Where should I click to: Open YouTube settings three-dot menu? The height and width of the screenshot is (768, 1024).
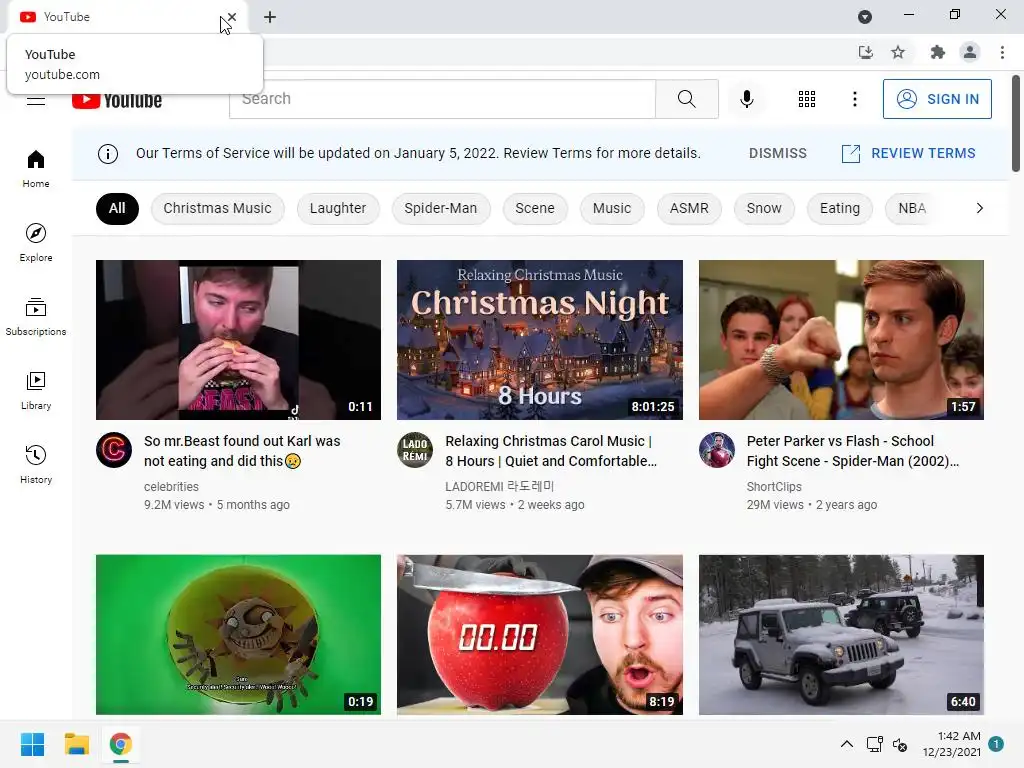click(854, 99)
